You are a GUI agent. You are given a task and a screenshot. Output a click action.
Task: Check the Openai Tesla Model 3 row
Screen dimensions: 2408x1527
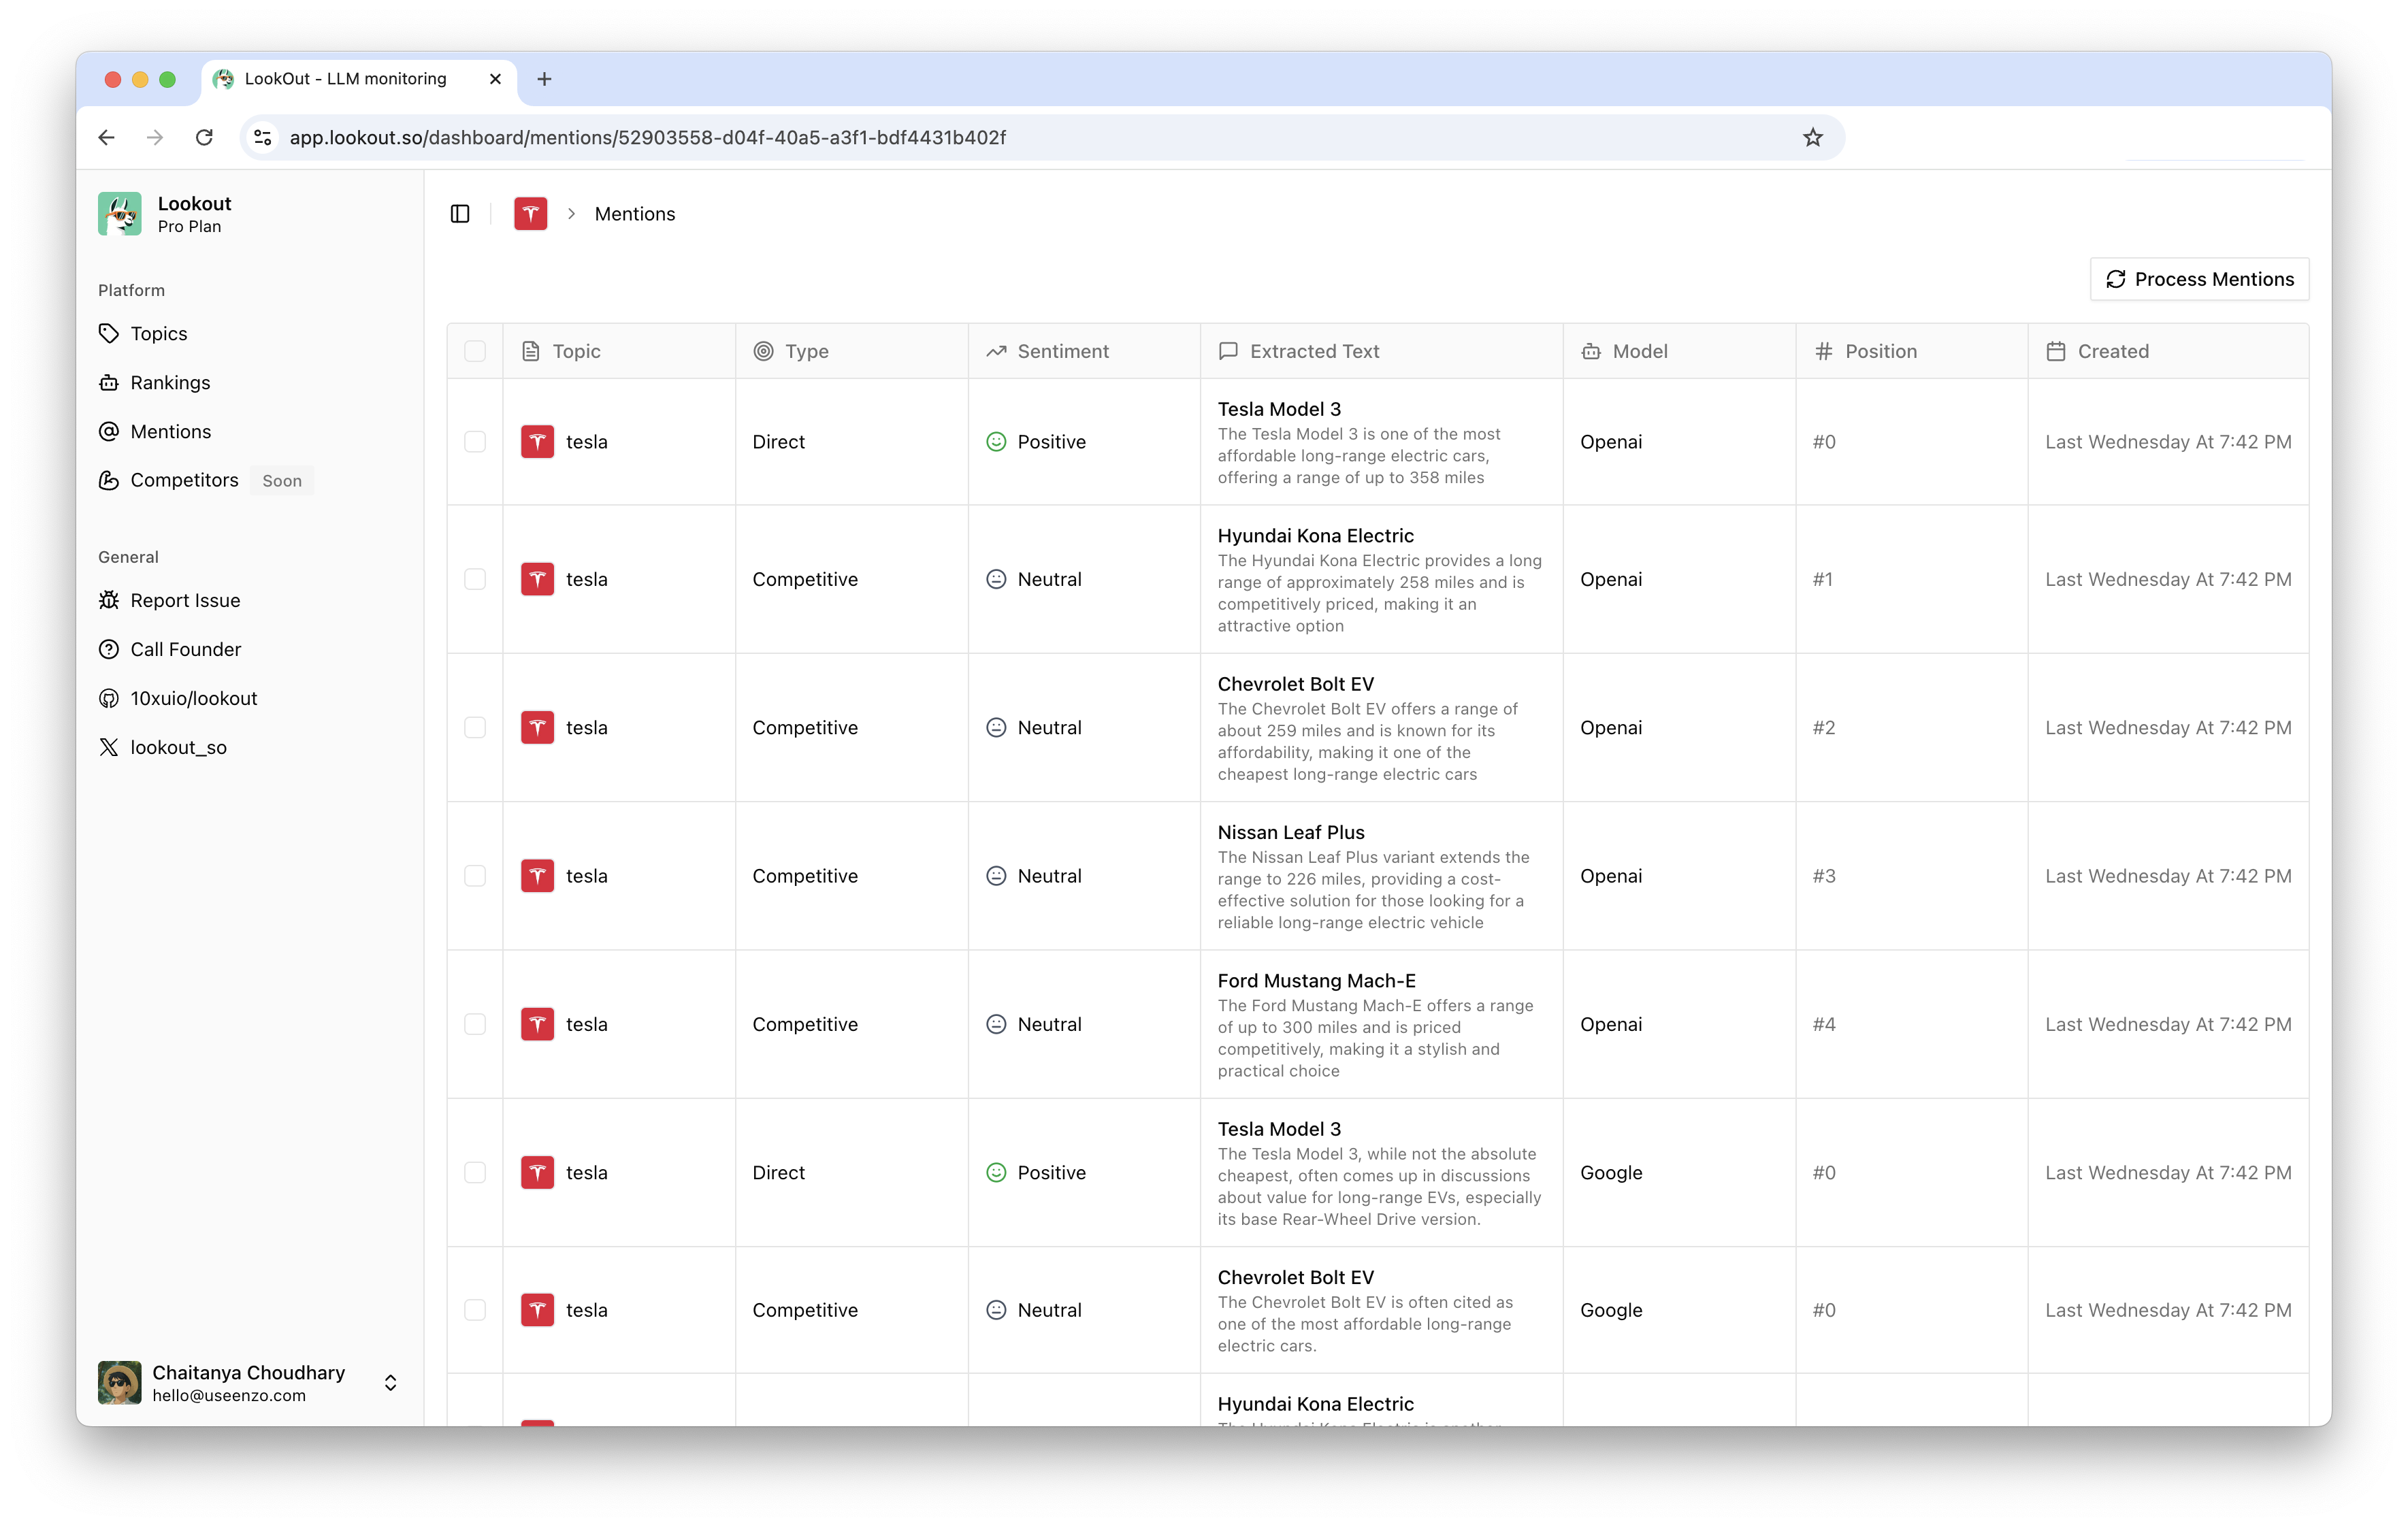click(x=475, y=443)
